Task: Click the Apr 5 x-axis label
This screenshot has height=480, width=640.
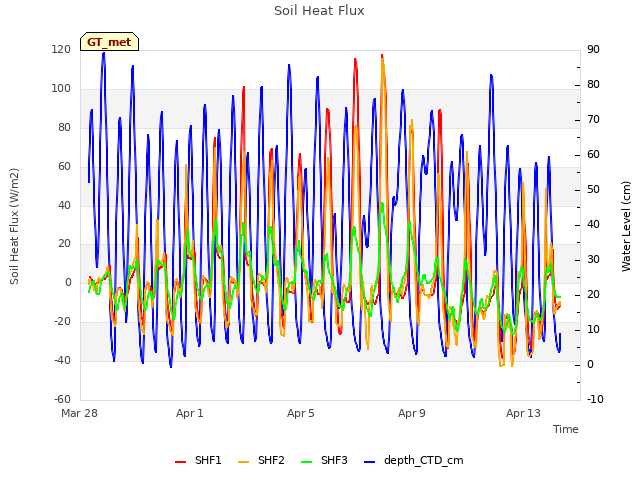Action: tap(301, 413)
